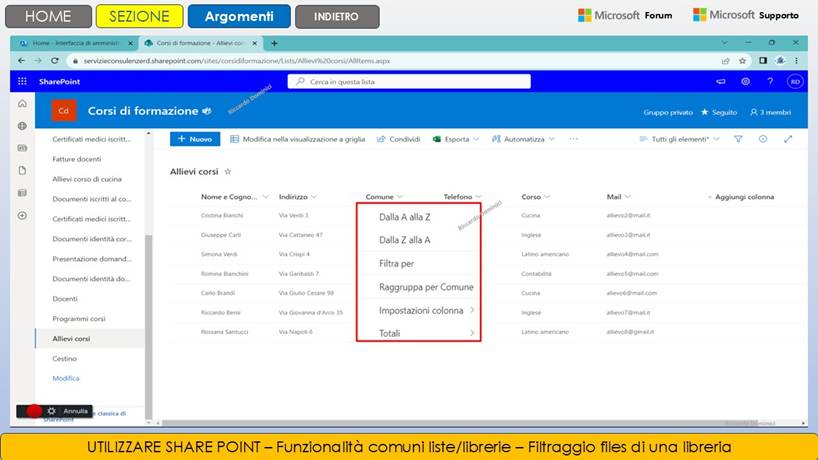
Task: Open browser three-dot menu
Action: point(796,60)
